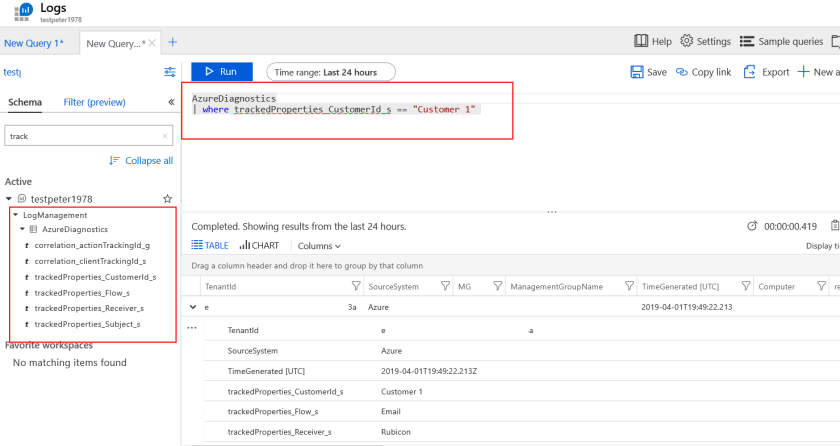The width and height of the screenshot is (840, 446).
Task: Run the current query
Action: (221, 72)
